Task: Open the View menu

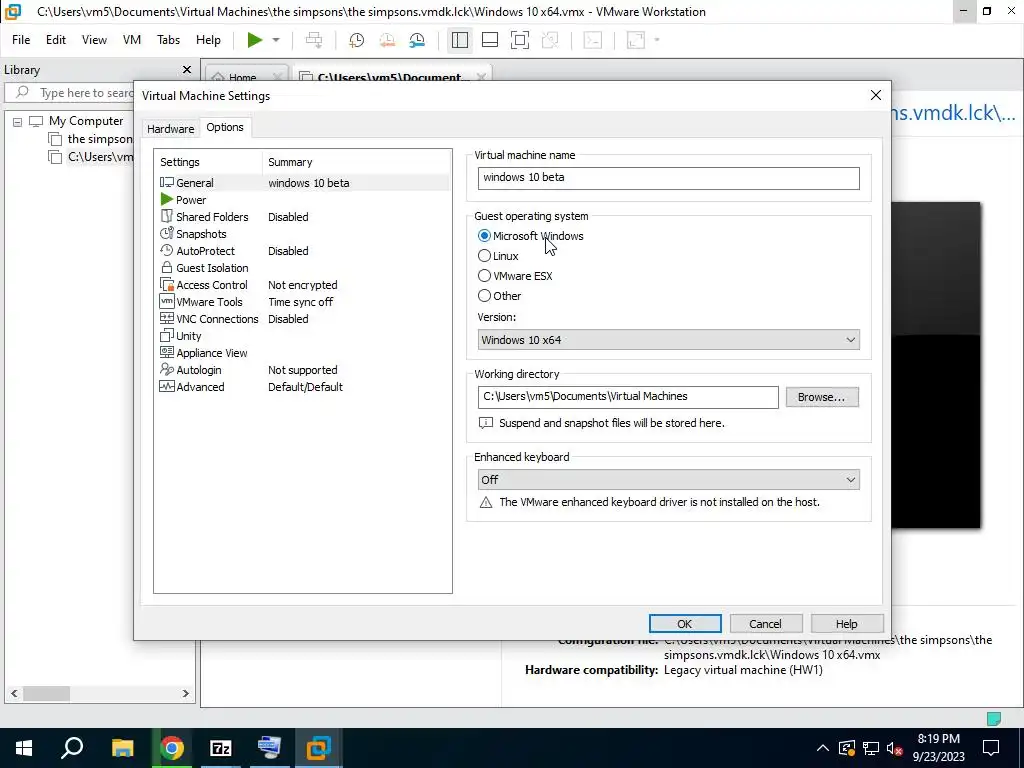Action: [94, 40]
